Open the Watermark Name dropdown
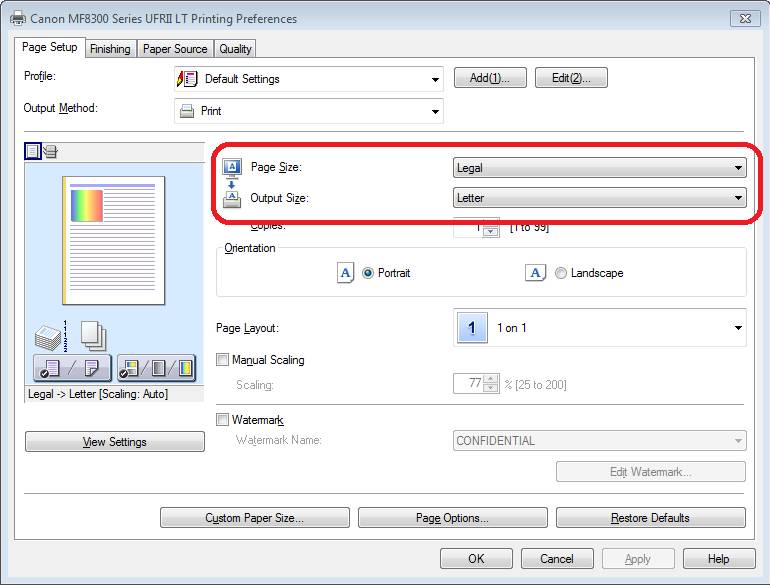The height and width of the screenshot is (585, 770). pos(600,441)
